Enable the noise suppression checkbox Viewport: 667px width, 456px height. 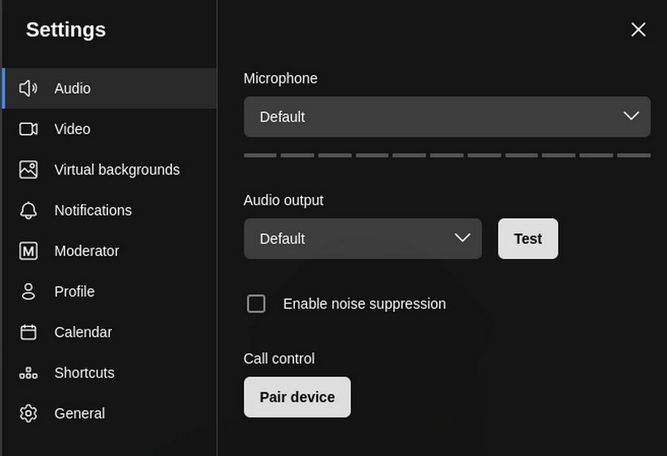[x=256, y=303]
